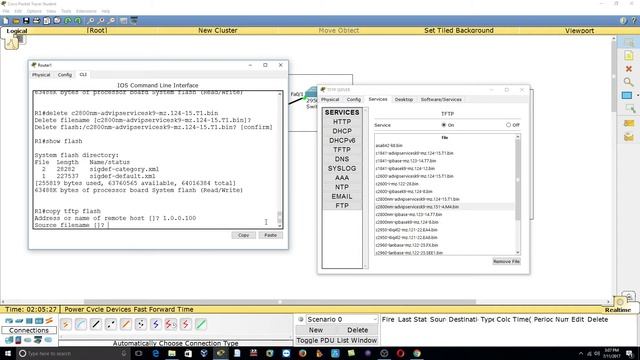Switch to Router1 Physical tab
This screenshot has height=360, width=640.
tap(41, 75)
